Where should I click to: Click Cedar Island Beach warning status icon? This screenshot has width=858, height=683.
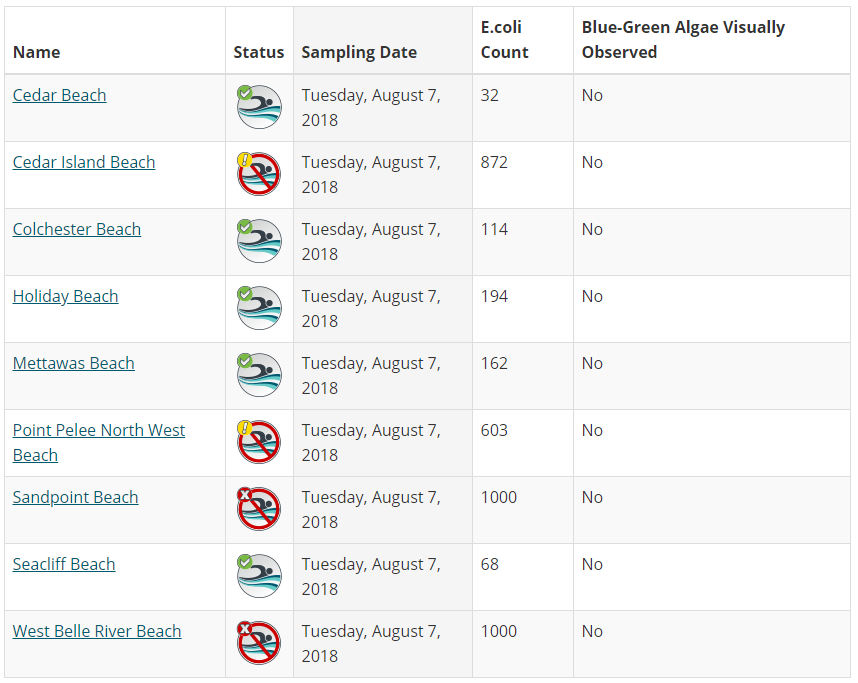click(x=259, y=174)
